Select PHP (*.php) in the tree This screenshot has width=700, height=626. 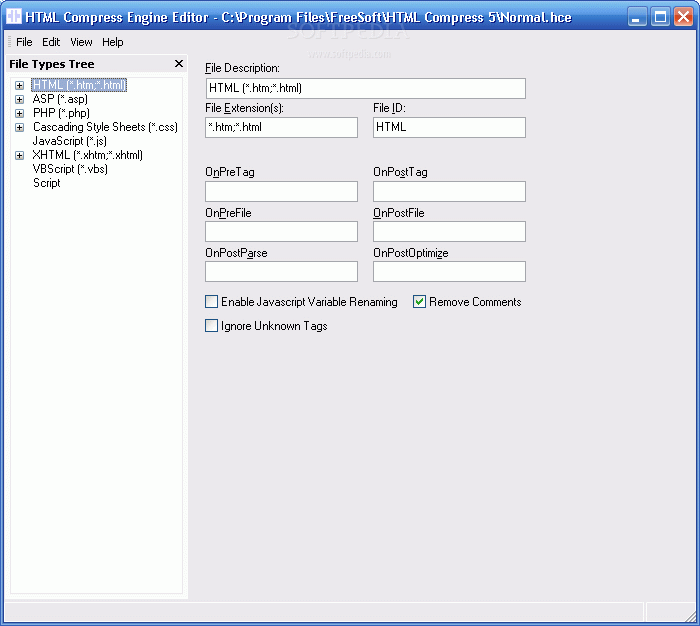(61, 113)
